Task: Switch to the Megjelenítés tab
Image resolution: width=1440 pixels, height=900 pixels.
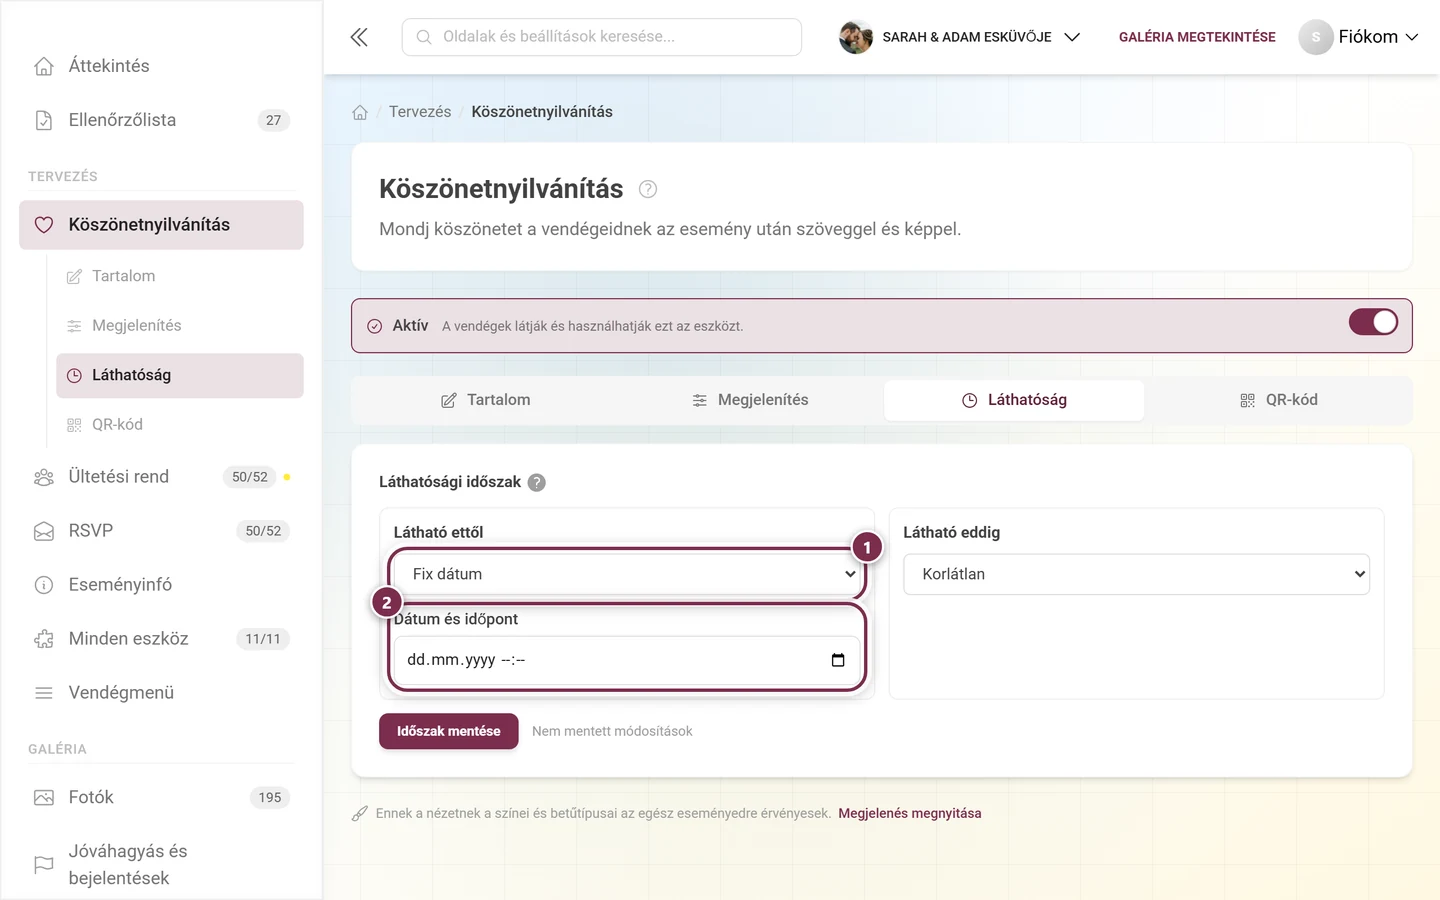Action: click(x=750, y=400)
